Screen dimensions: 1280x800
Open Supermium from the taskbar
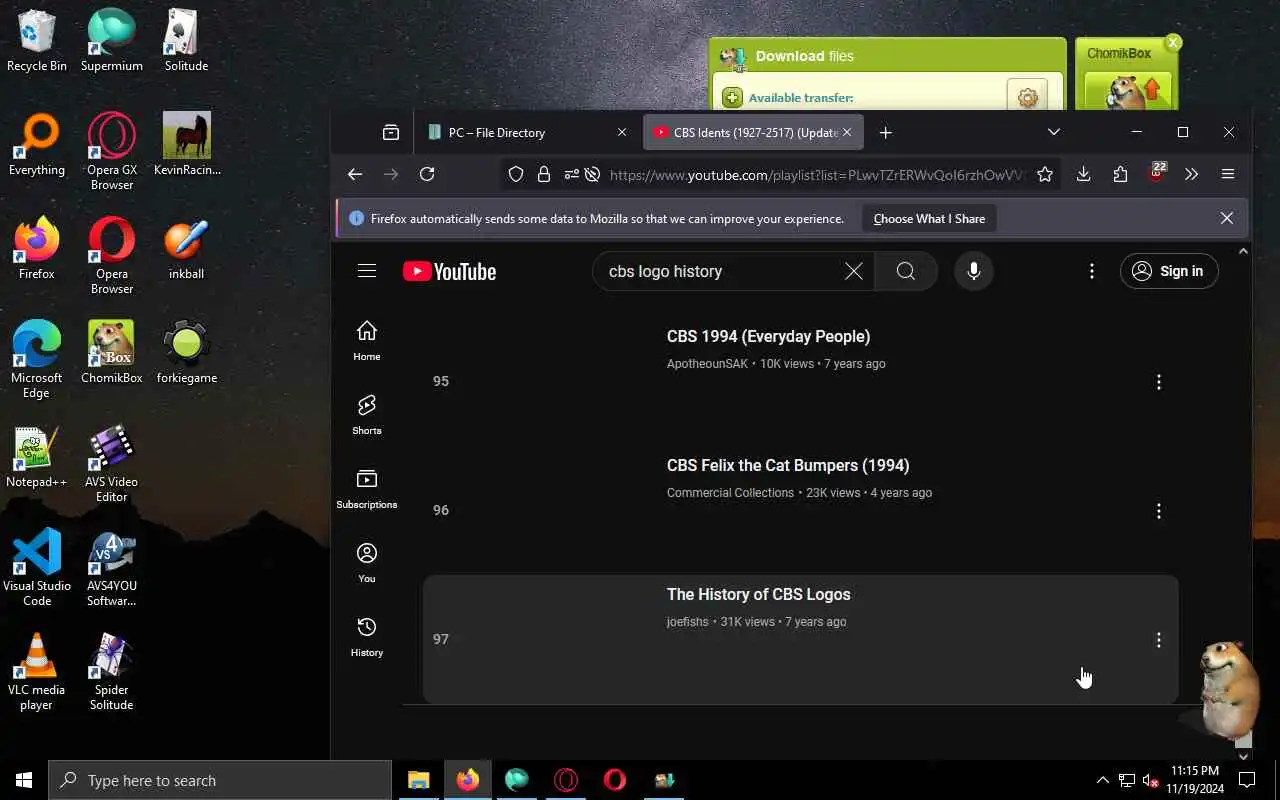coord(516,780)
